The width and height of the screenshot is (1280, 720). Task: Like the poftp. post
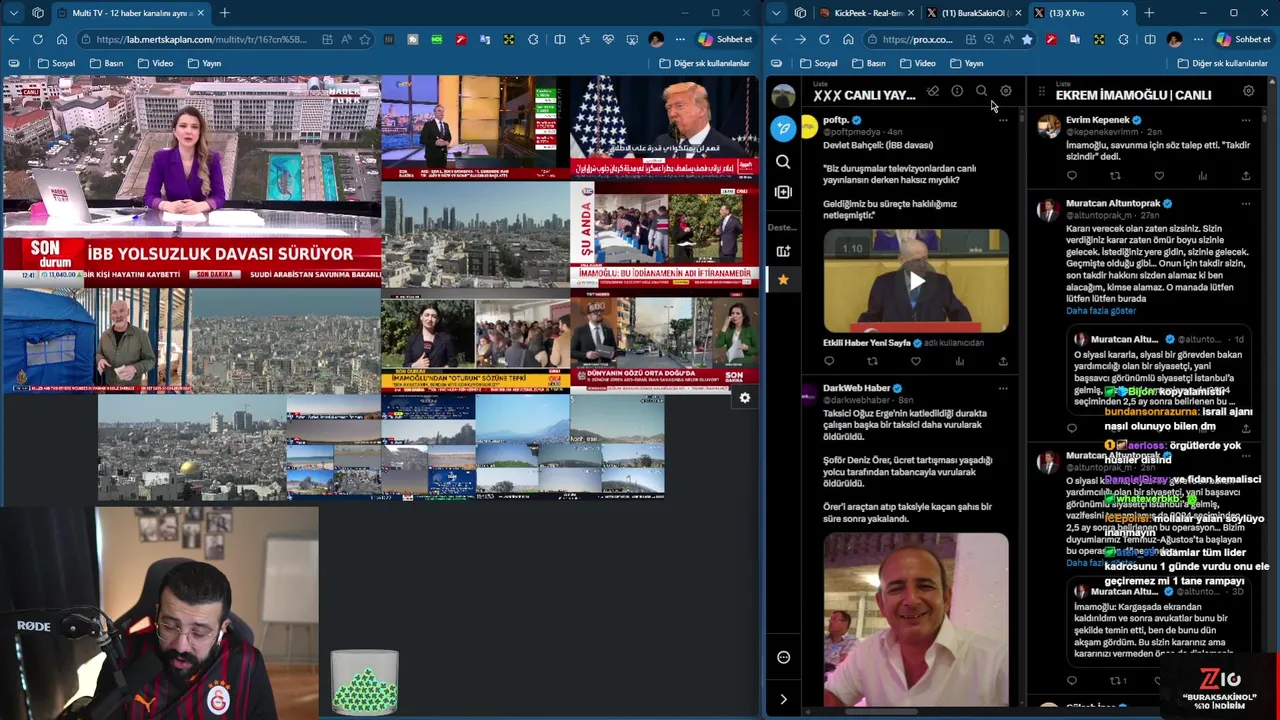point(916,361)
